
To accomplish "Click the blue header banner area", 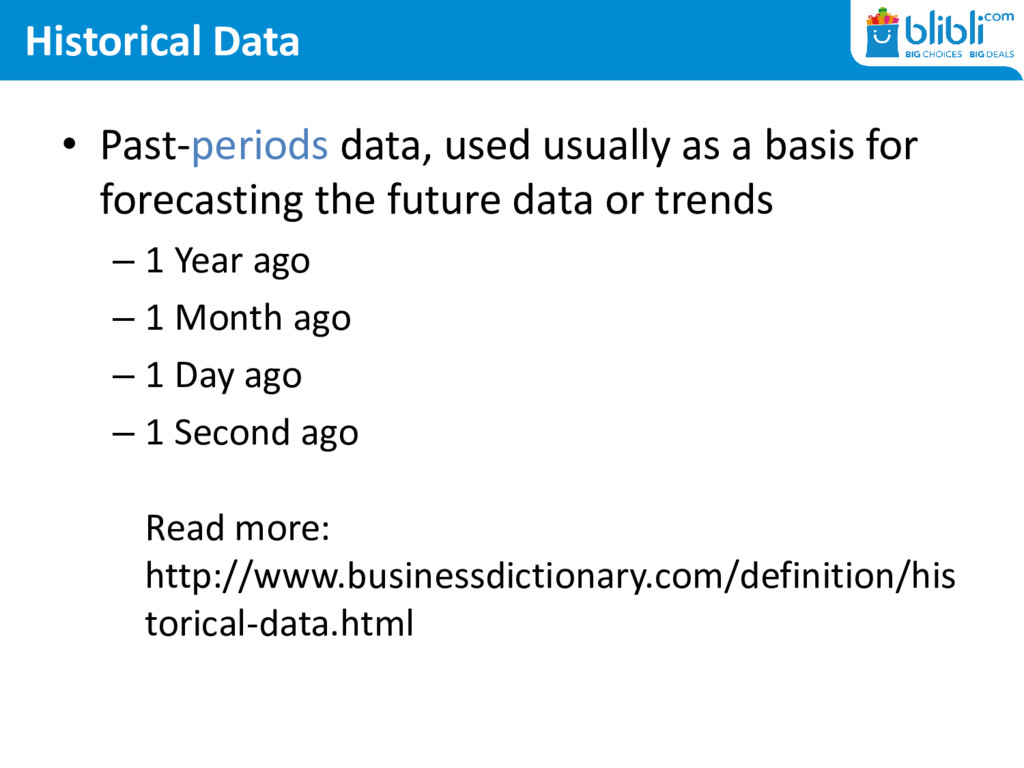I will pyautogui.click(x=424, y=40).
